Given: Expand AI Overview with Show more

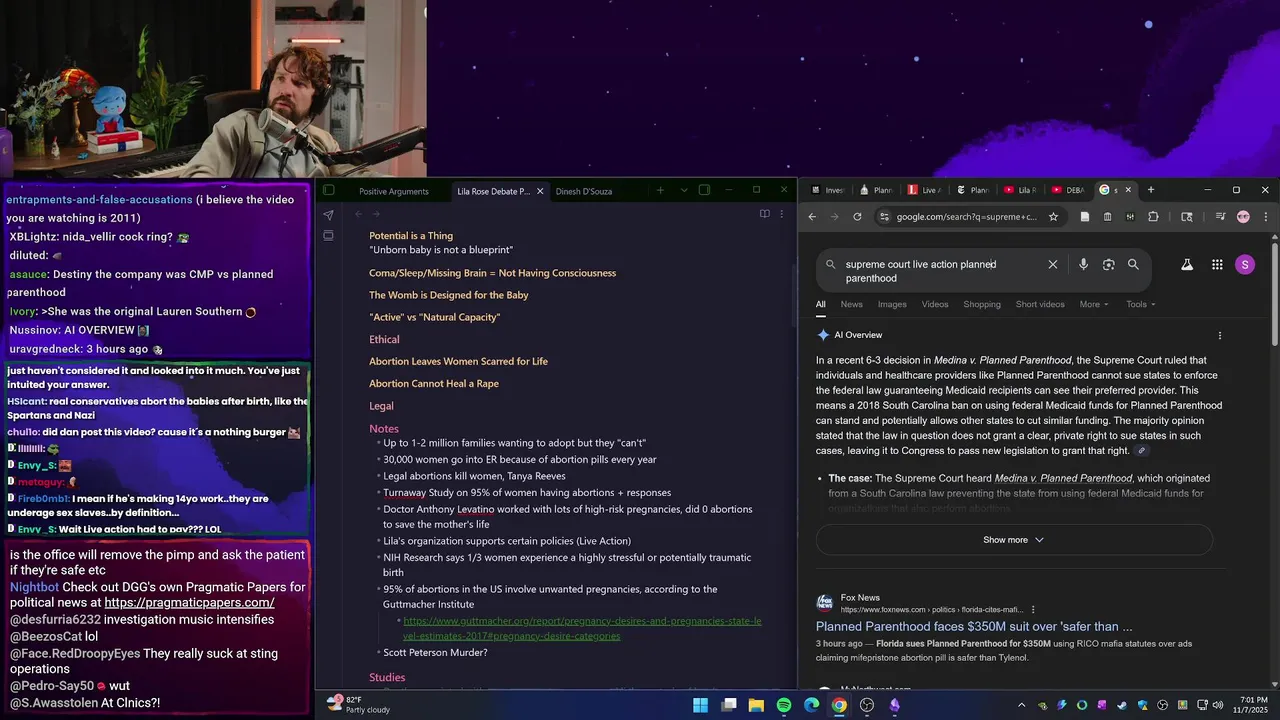Looking at the screenshot, I should [1014, 540].
